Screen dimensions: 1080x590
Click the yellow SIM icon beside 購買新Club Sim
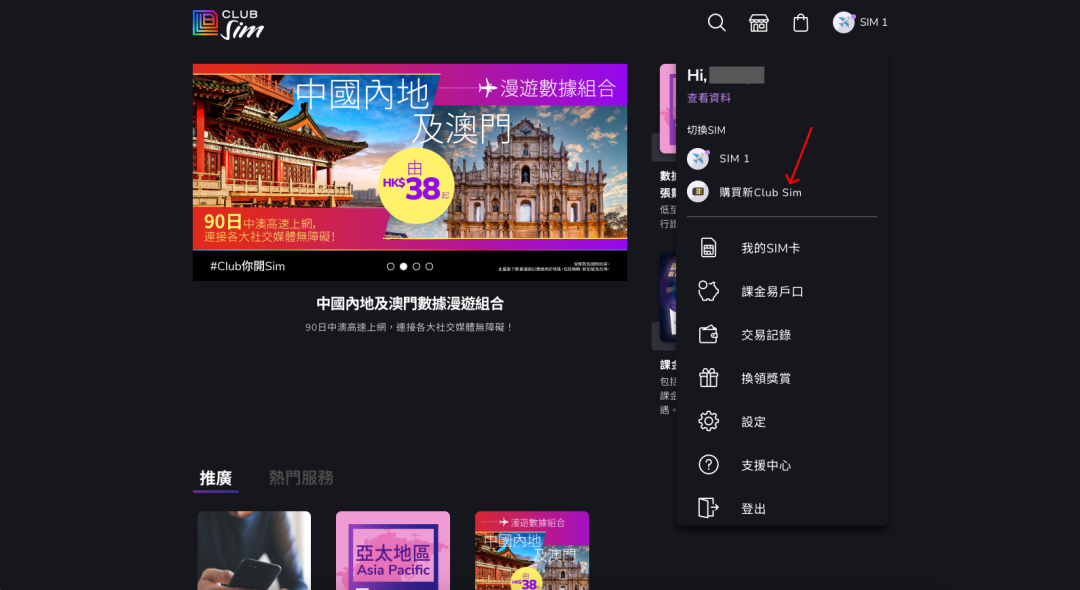coord(698,191)
